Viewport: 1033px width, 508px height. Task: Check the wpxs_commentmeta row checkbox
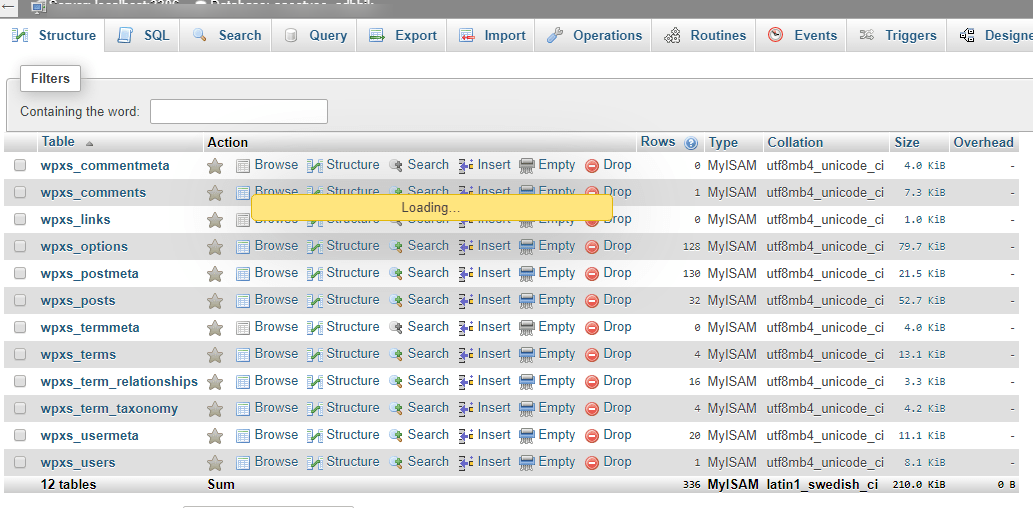pyautogui.click(x=20, y=165)
